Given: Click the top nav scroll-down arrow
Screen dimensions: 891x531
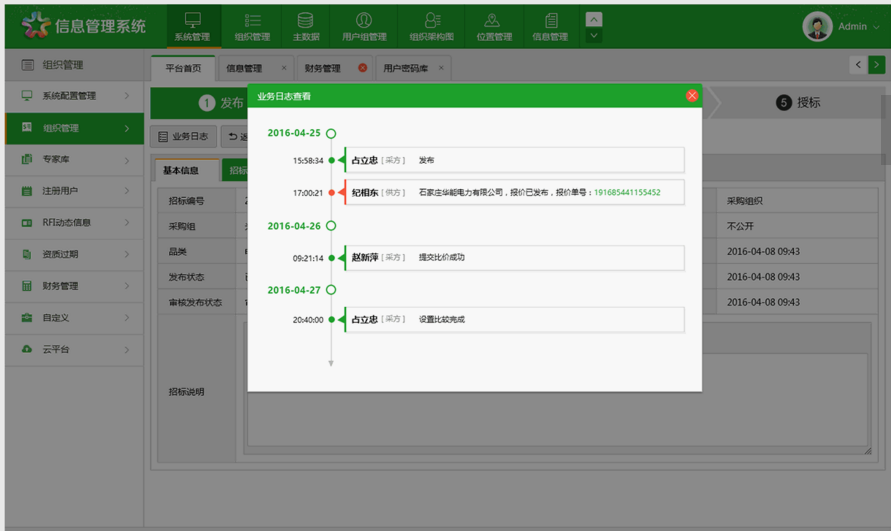Looking at the screenshot, I should click(594, 36).
